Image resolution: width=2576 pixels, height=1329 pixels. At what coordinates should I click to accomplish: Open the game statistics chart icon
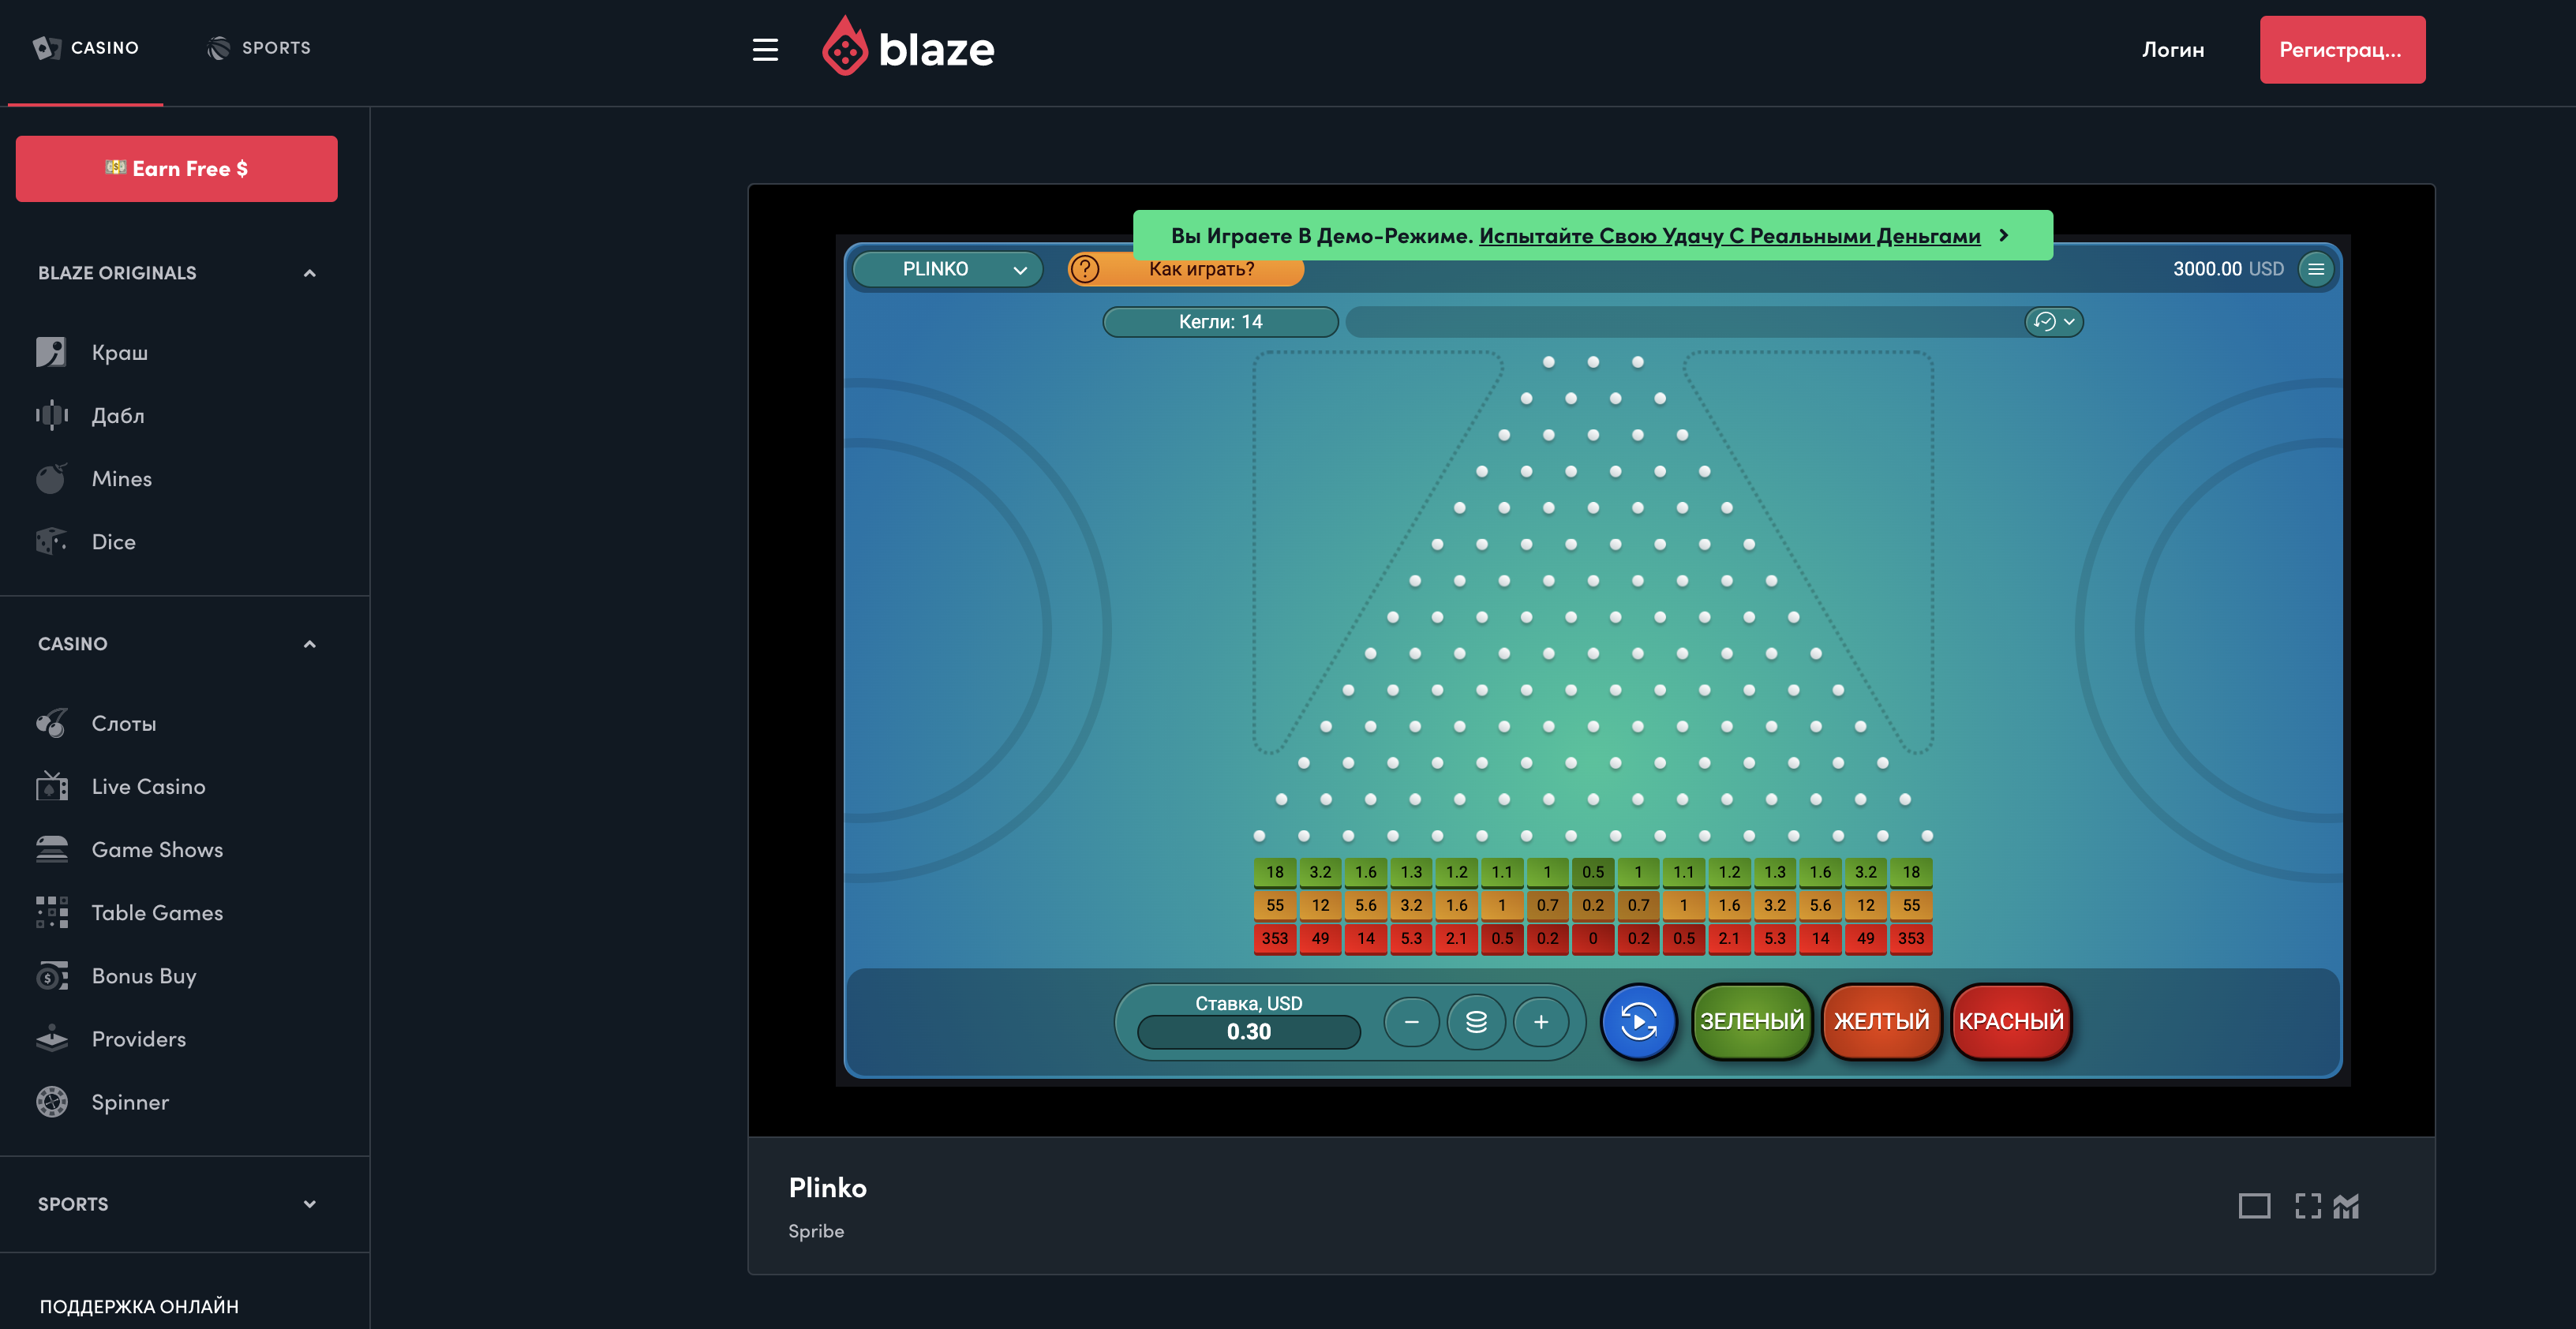click(2346, 1206)
